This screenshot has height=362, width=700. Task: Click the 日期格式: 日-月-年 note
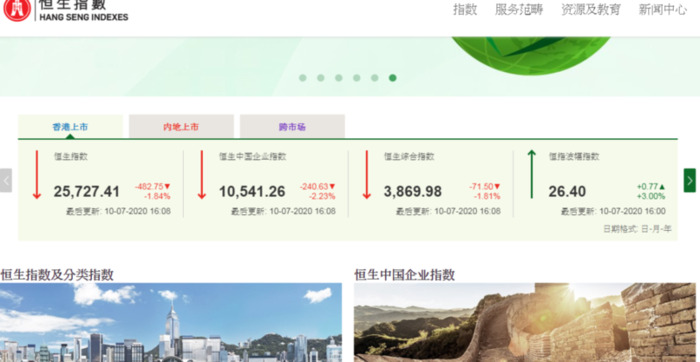637,229
